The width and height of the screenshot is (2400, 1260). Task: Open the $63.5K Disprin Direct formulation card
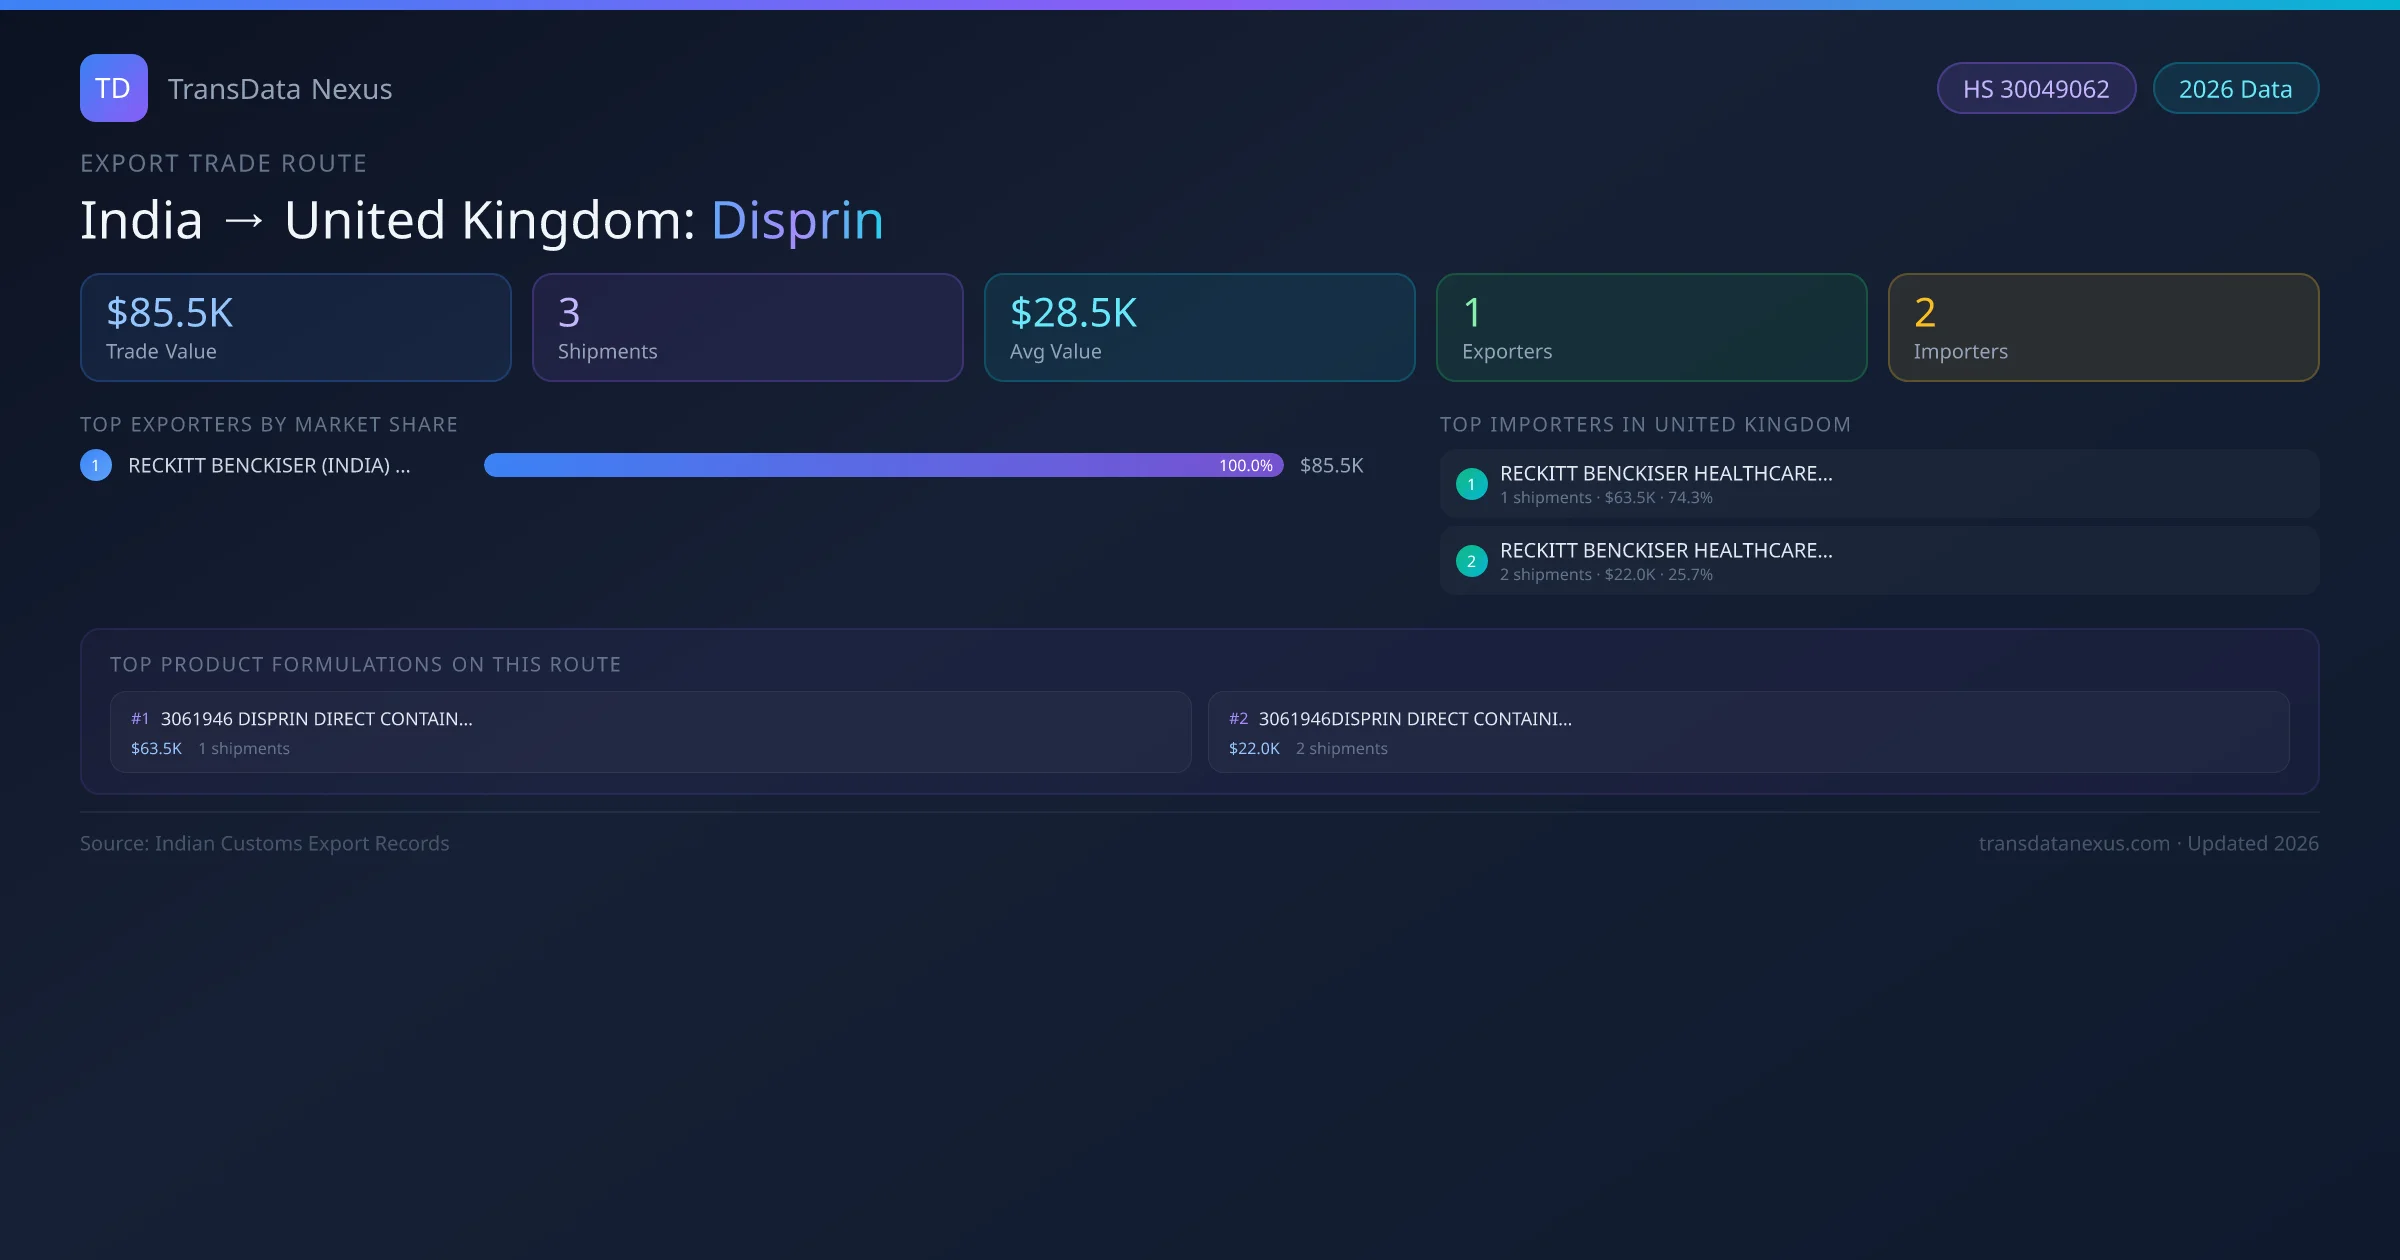tap(650, 732)
